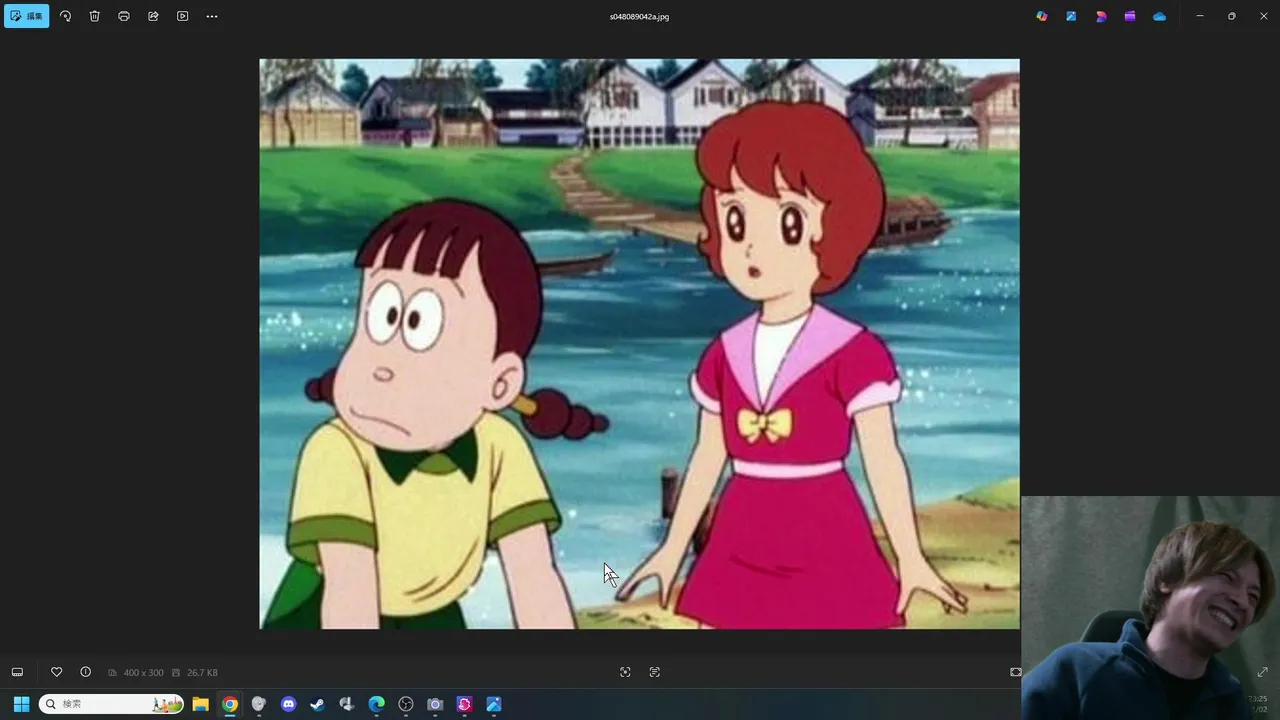Screen dimensions: 1280x720
Task: Click the file name s048089042a.jpg
Action: click(639, 16)
